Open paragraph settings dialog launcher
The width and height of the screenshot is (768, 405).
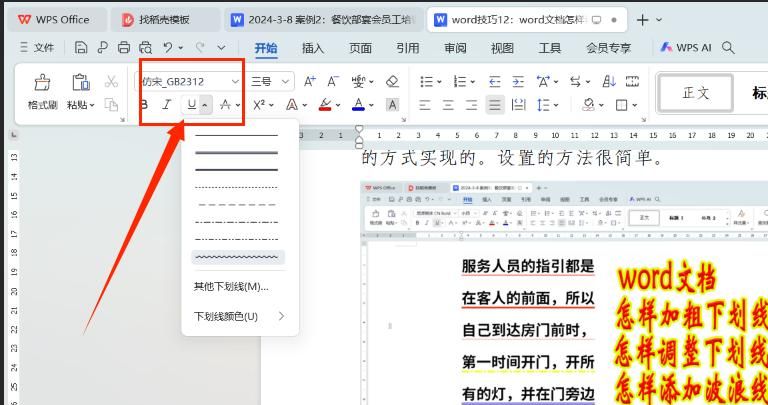[x=643, y=120]
